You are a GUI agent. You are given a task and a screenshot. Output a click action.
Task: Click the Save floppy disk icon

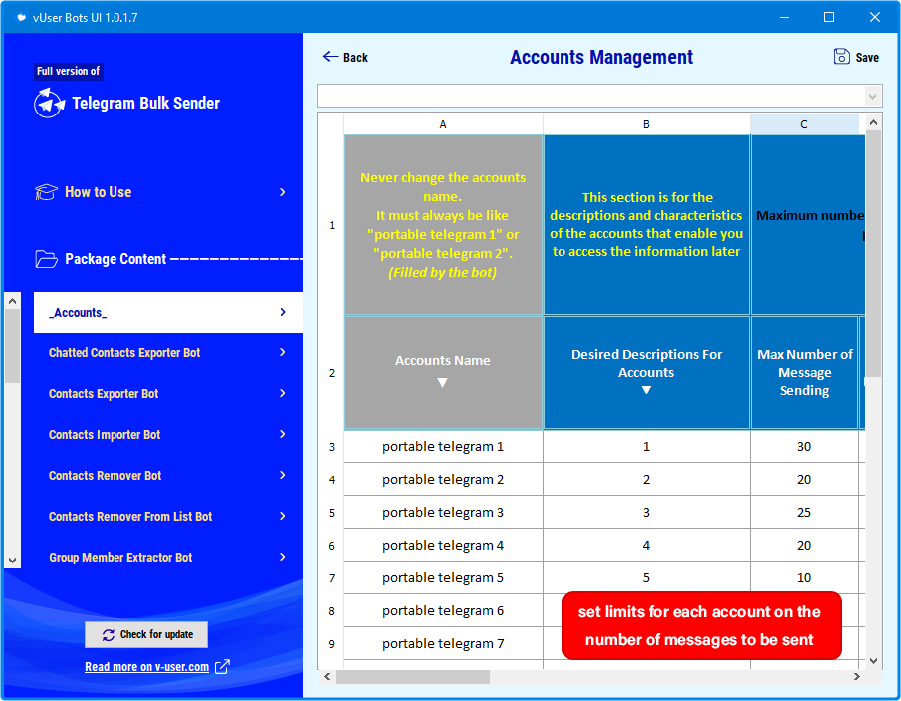point(841,56)
